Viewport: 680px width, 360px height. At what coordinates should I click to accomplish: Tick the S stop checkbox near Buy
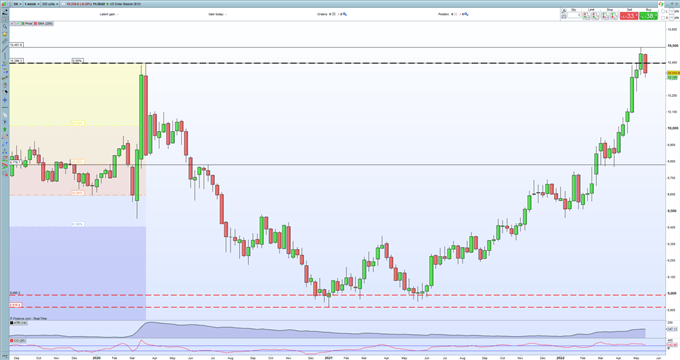pos(663,18)
